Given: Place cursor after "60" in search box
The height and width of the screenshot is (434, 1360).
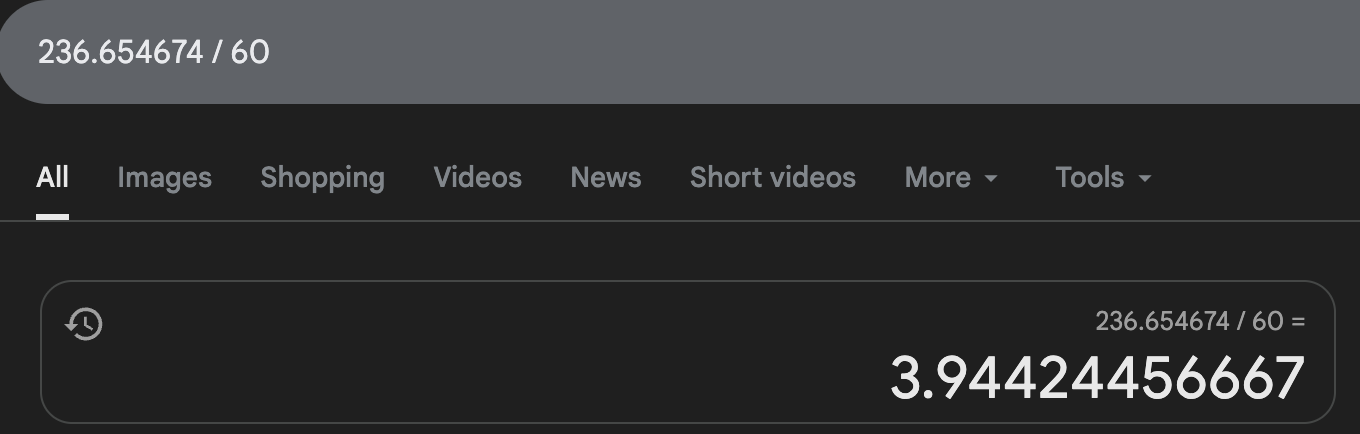Looking at the screenshot, I should 270,52.
